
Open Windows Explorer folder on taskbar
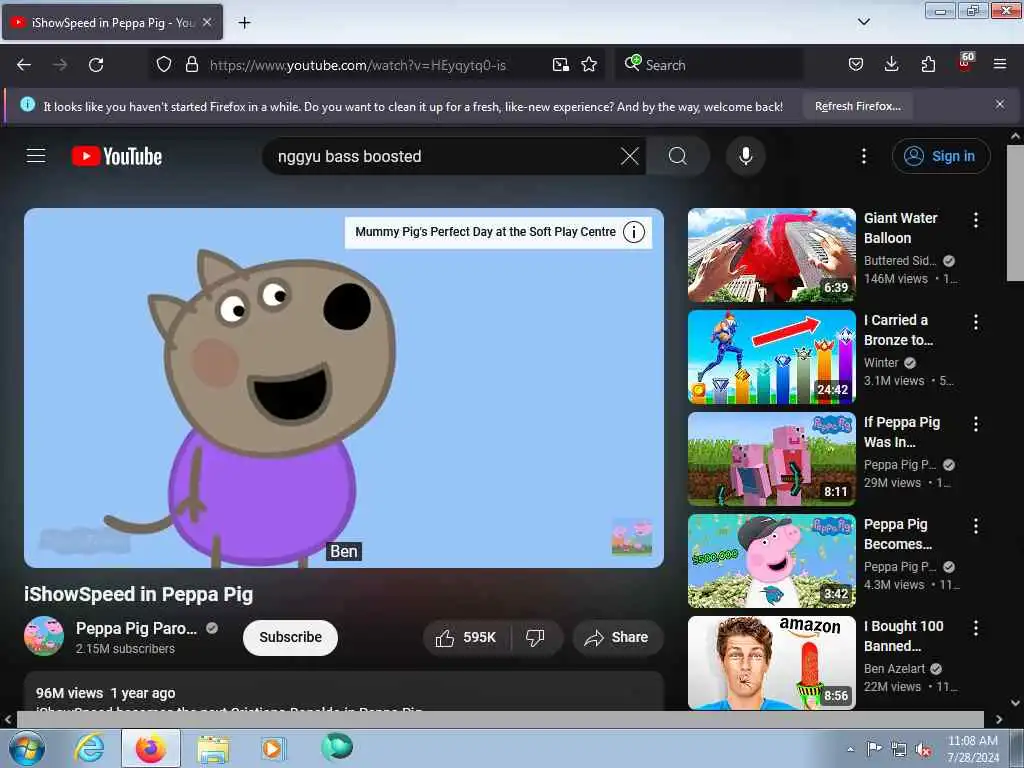pyautogui.click(x=214, y=748)
